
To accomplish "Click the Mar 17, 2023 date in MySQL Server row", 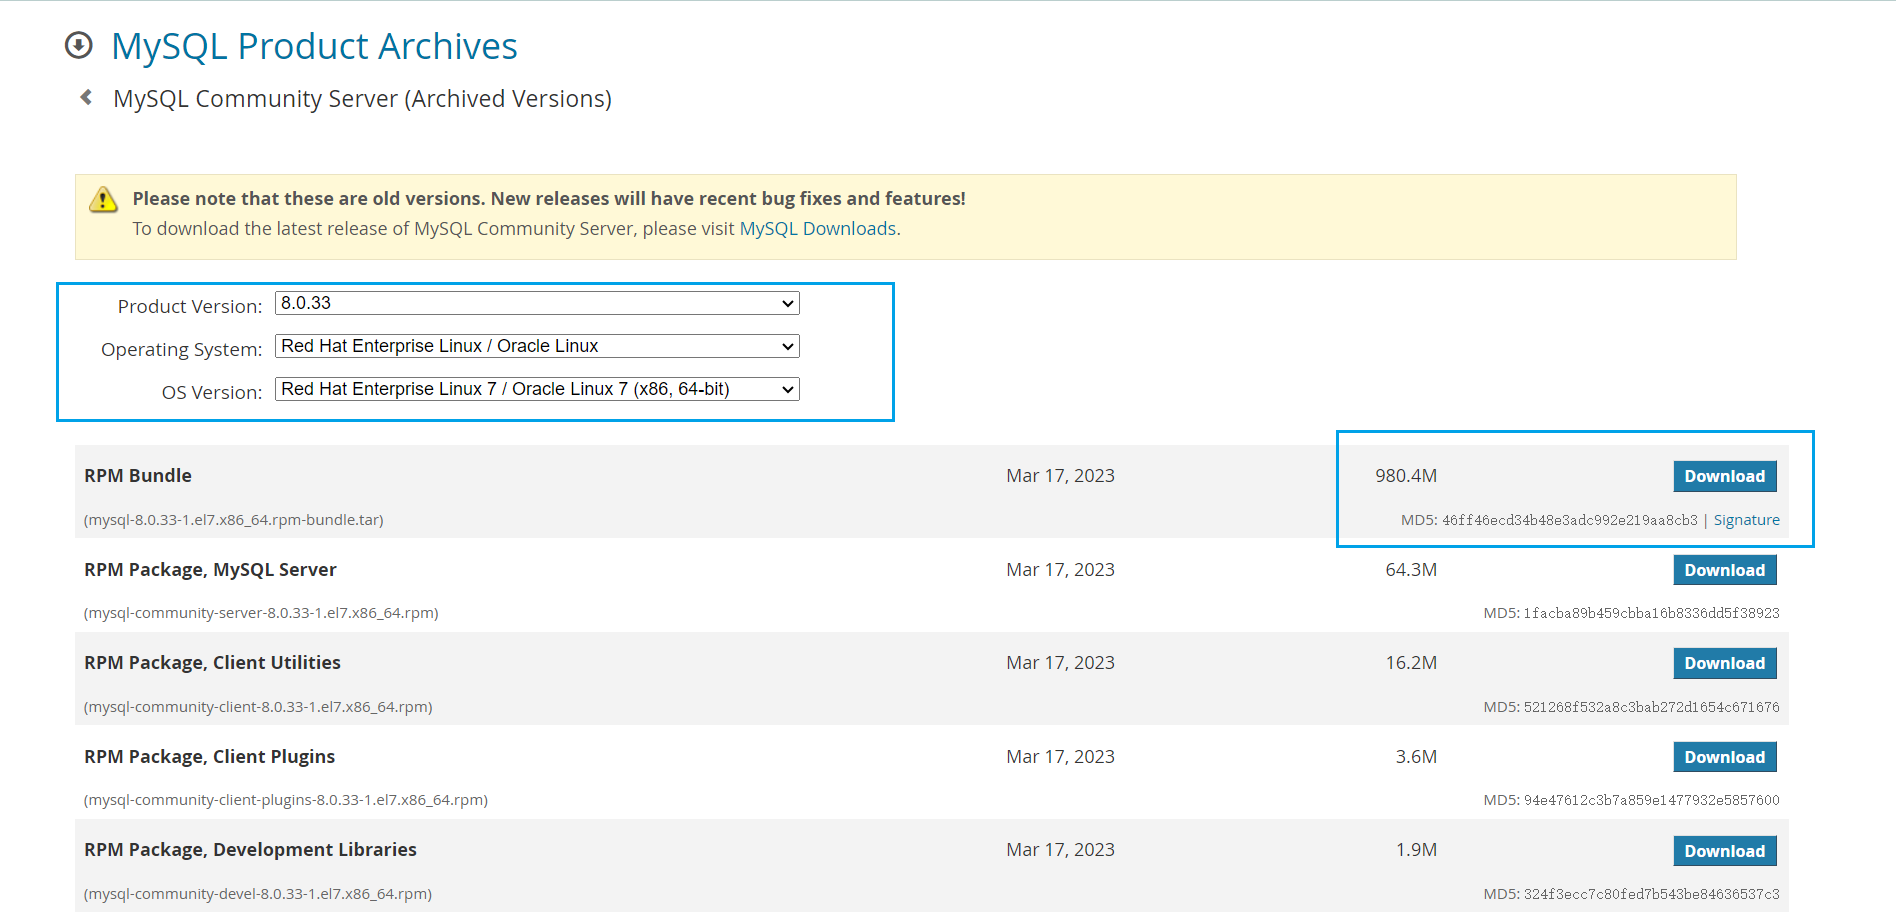I will (x=1060, y=570).
